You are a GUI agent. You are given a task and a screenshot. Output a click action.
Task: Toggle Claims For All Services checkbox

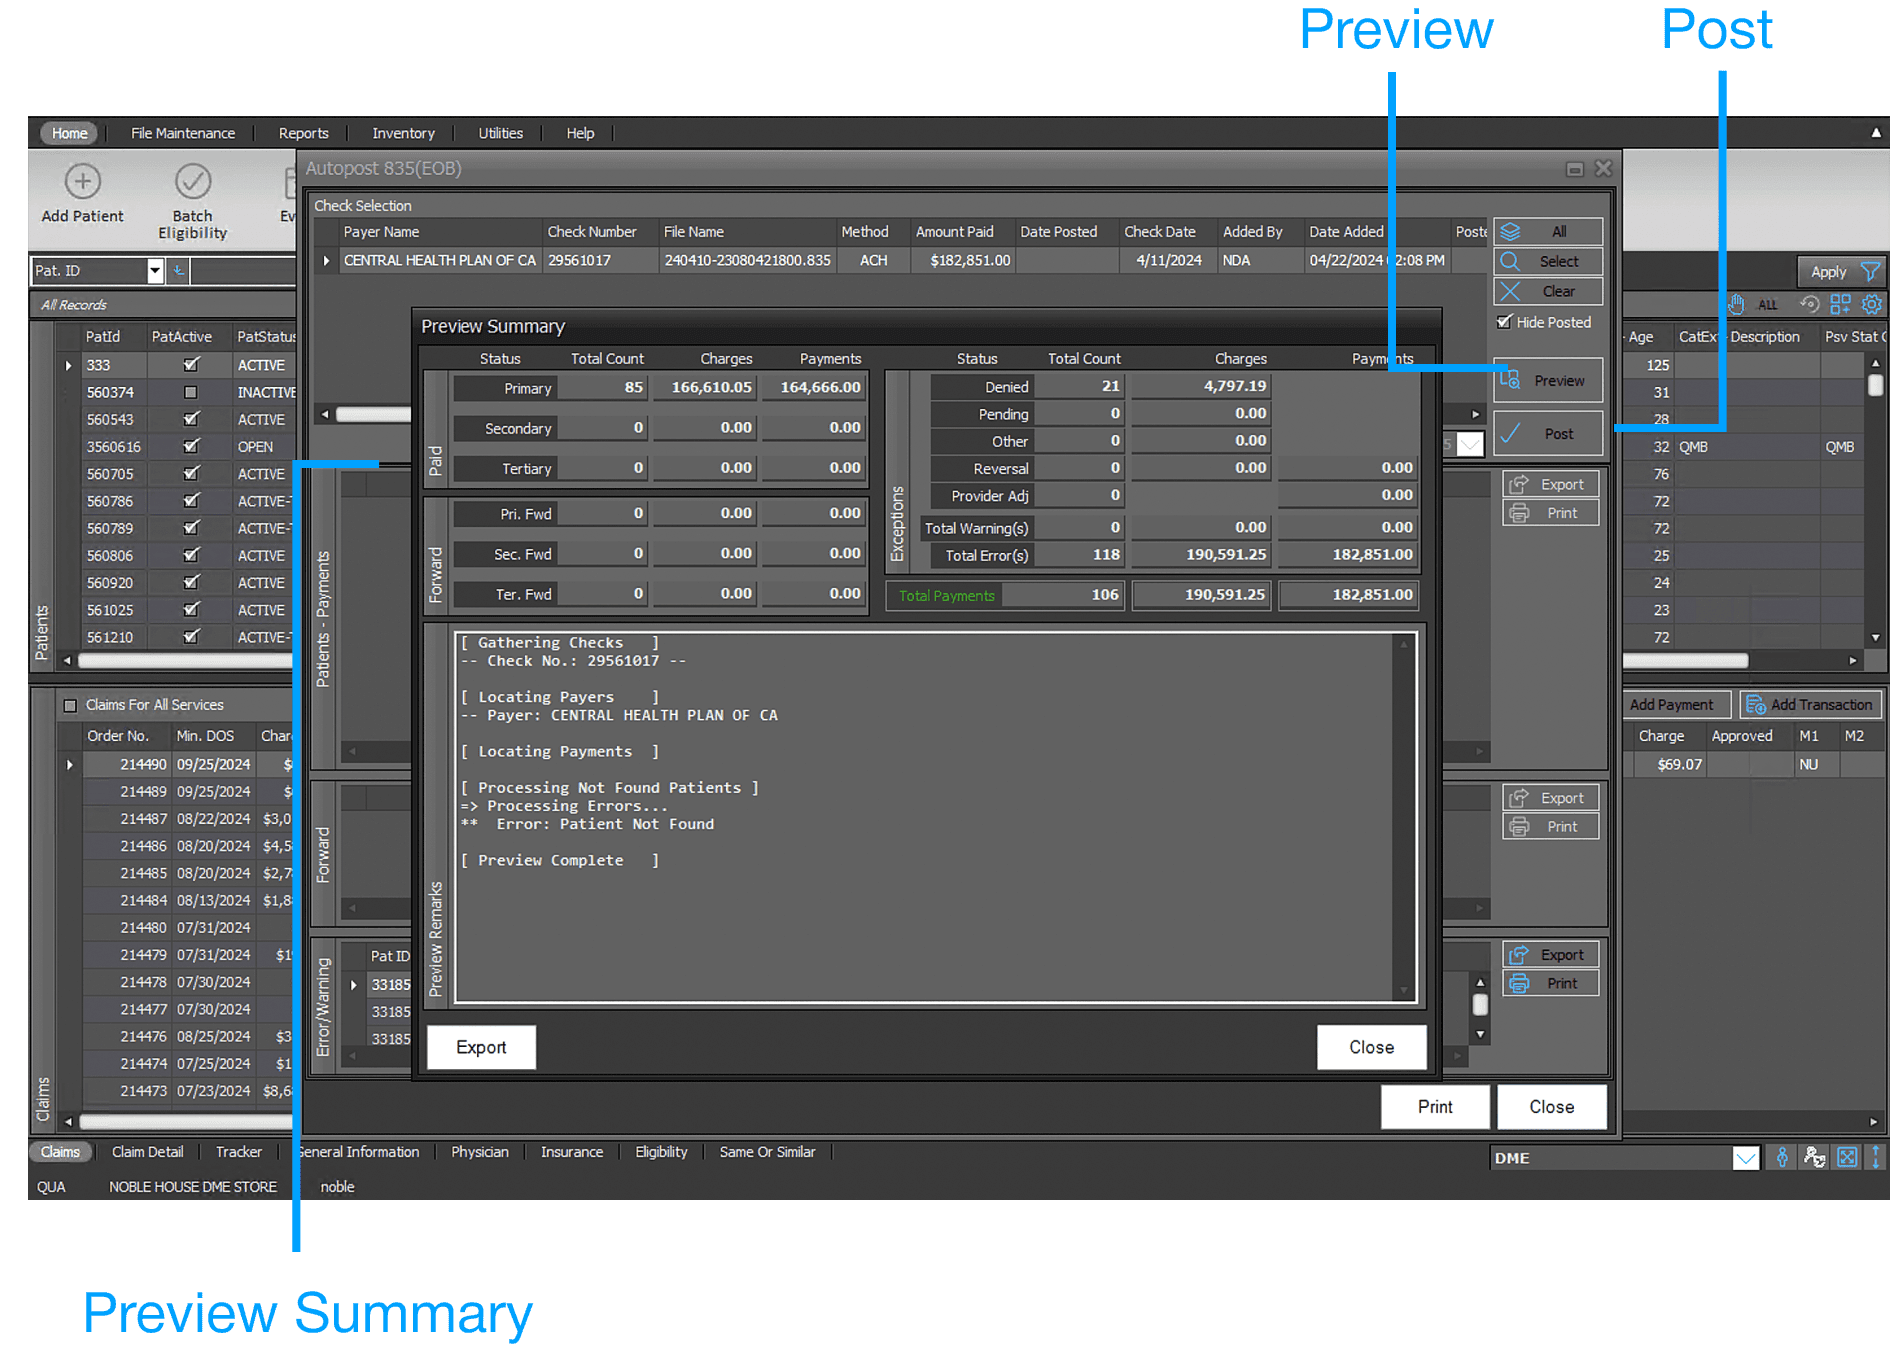coord(69,704)
